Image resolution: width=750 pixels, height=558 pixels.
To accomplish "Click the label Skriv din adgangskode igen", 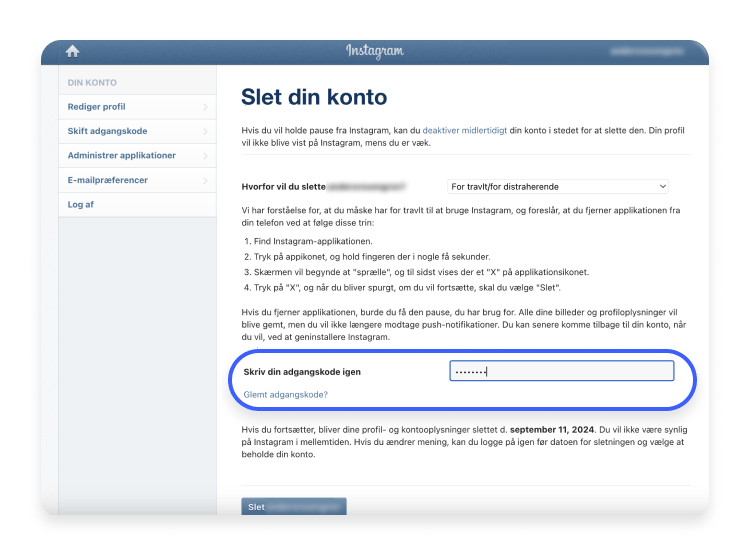I will pyautogui.click(x=302, y=372).
